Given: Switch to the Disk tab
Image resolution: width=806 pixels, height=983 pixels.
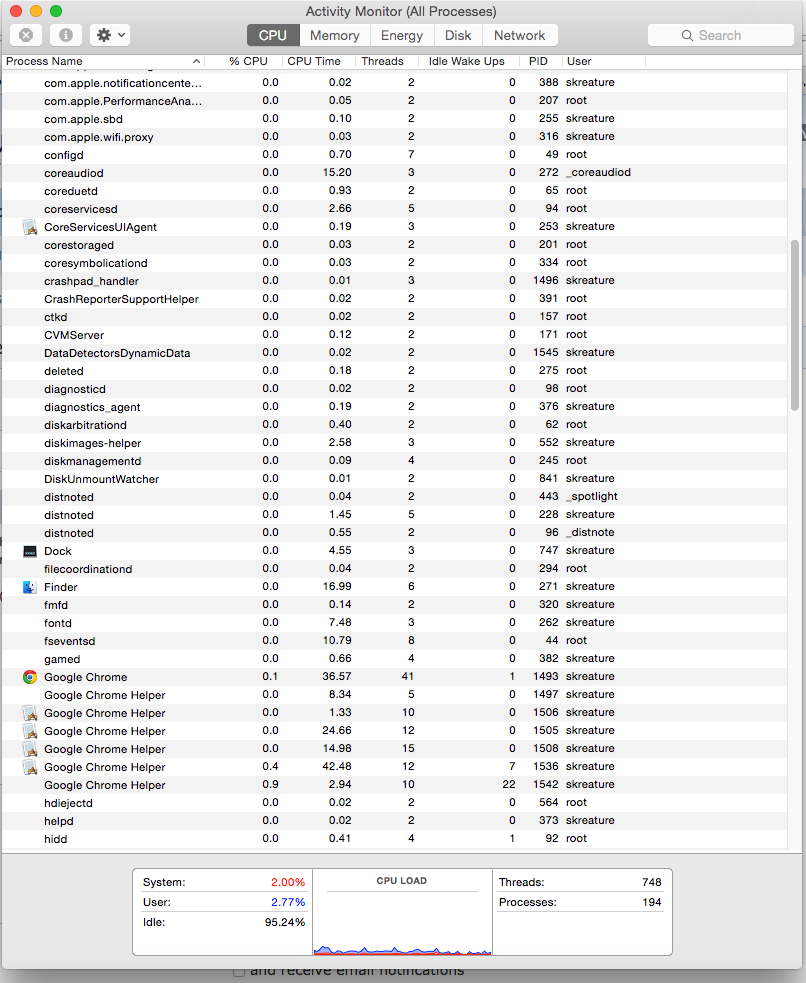Looking at the screenshot, I should click(458, 35).
